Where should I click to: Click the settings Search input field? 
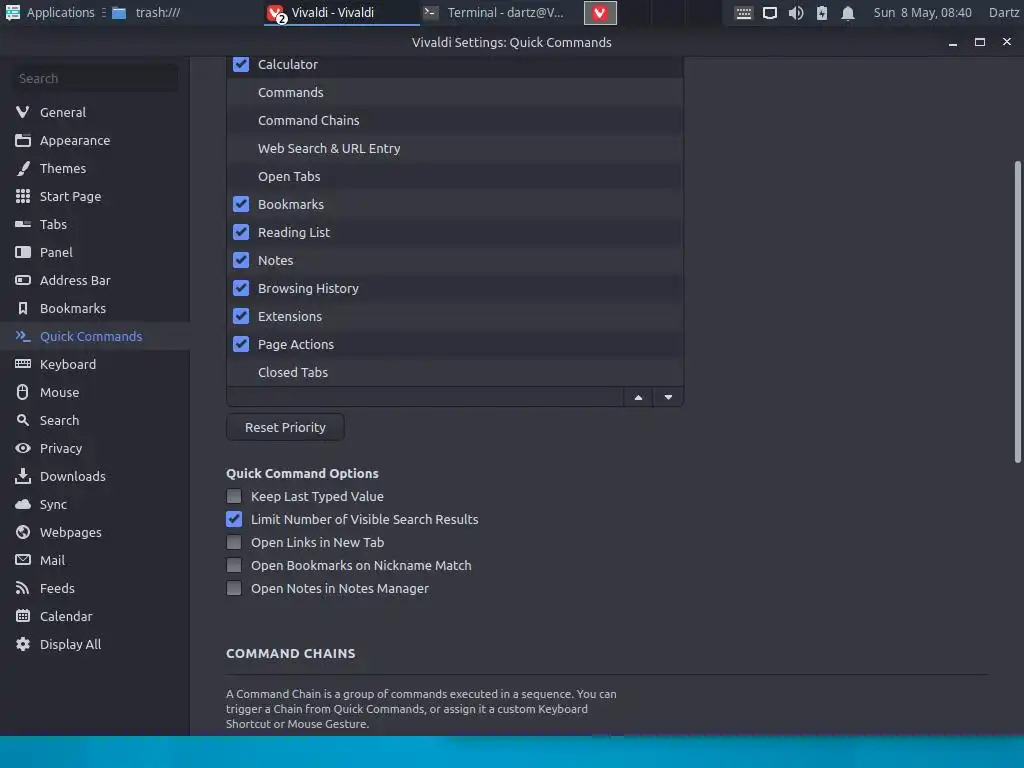(x=95, y=78)
